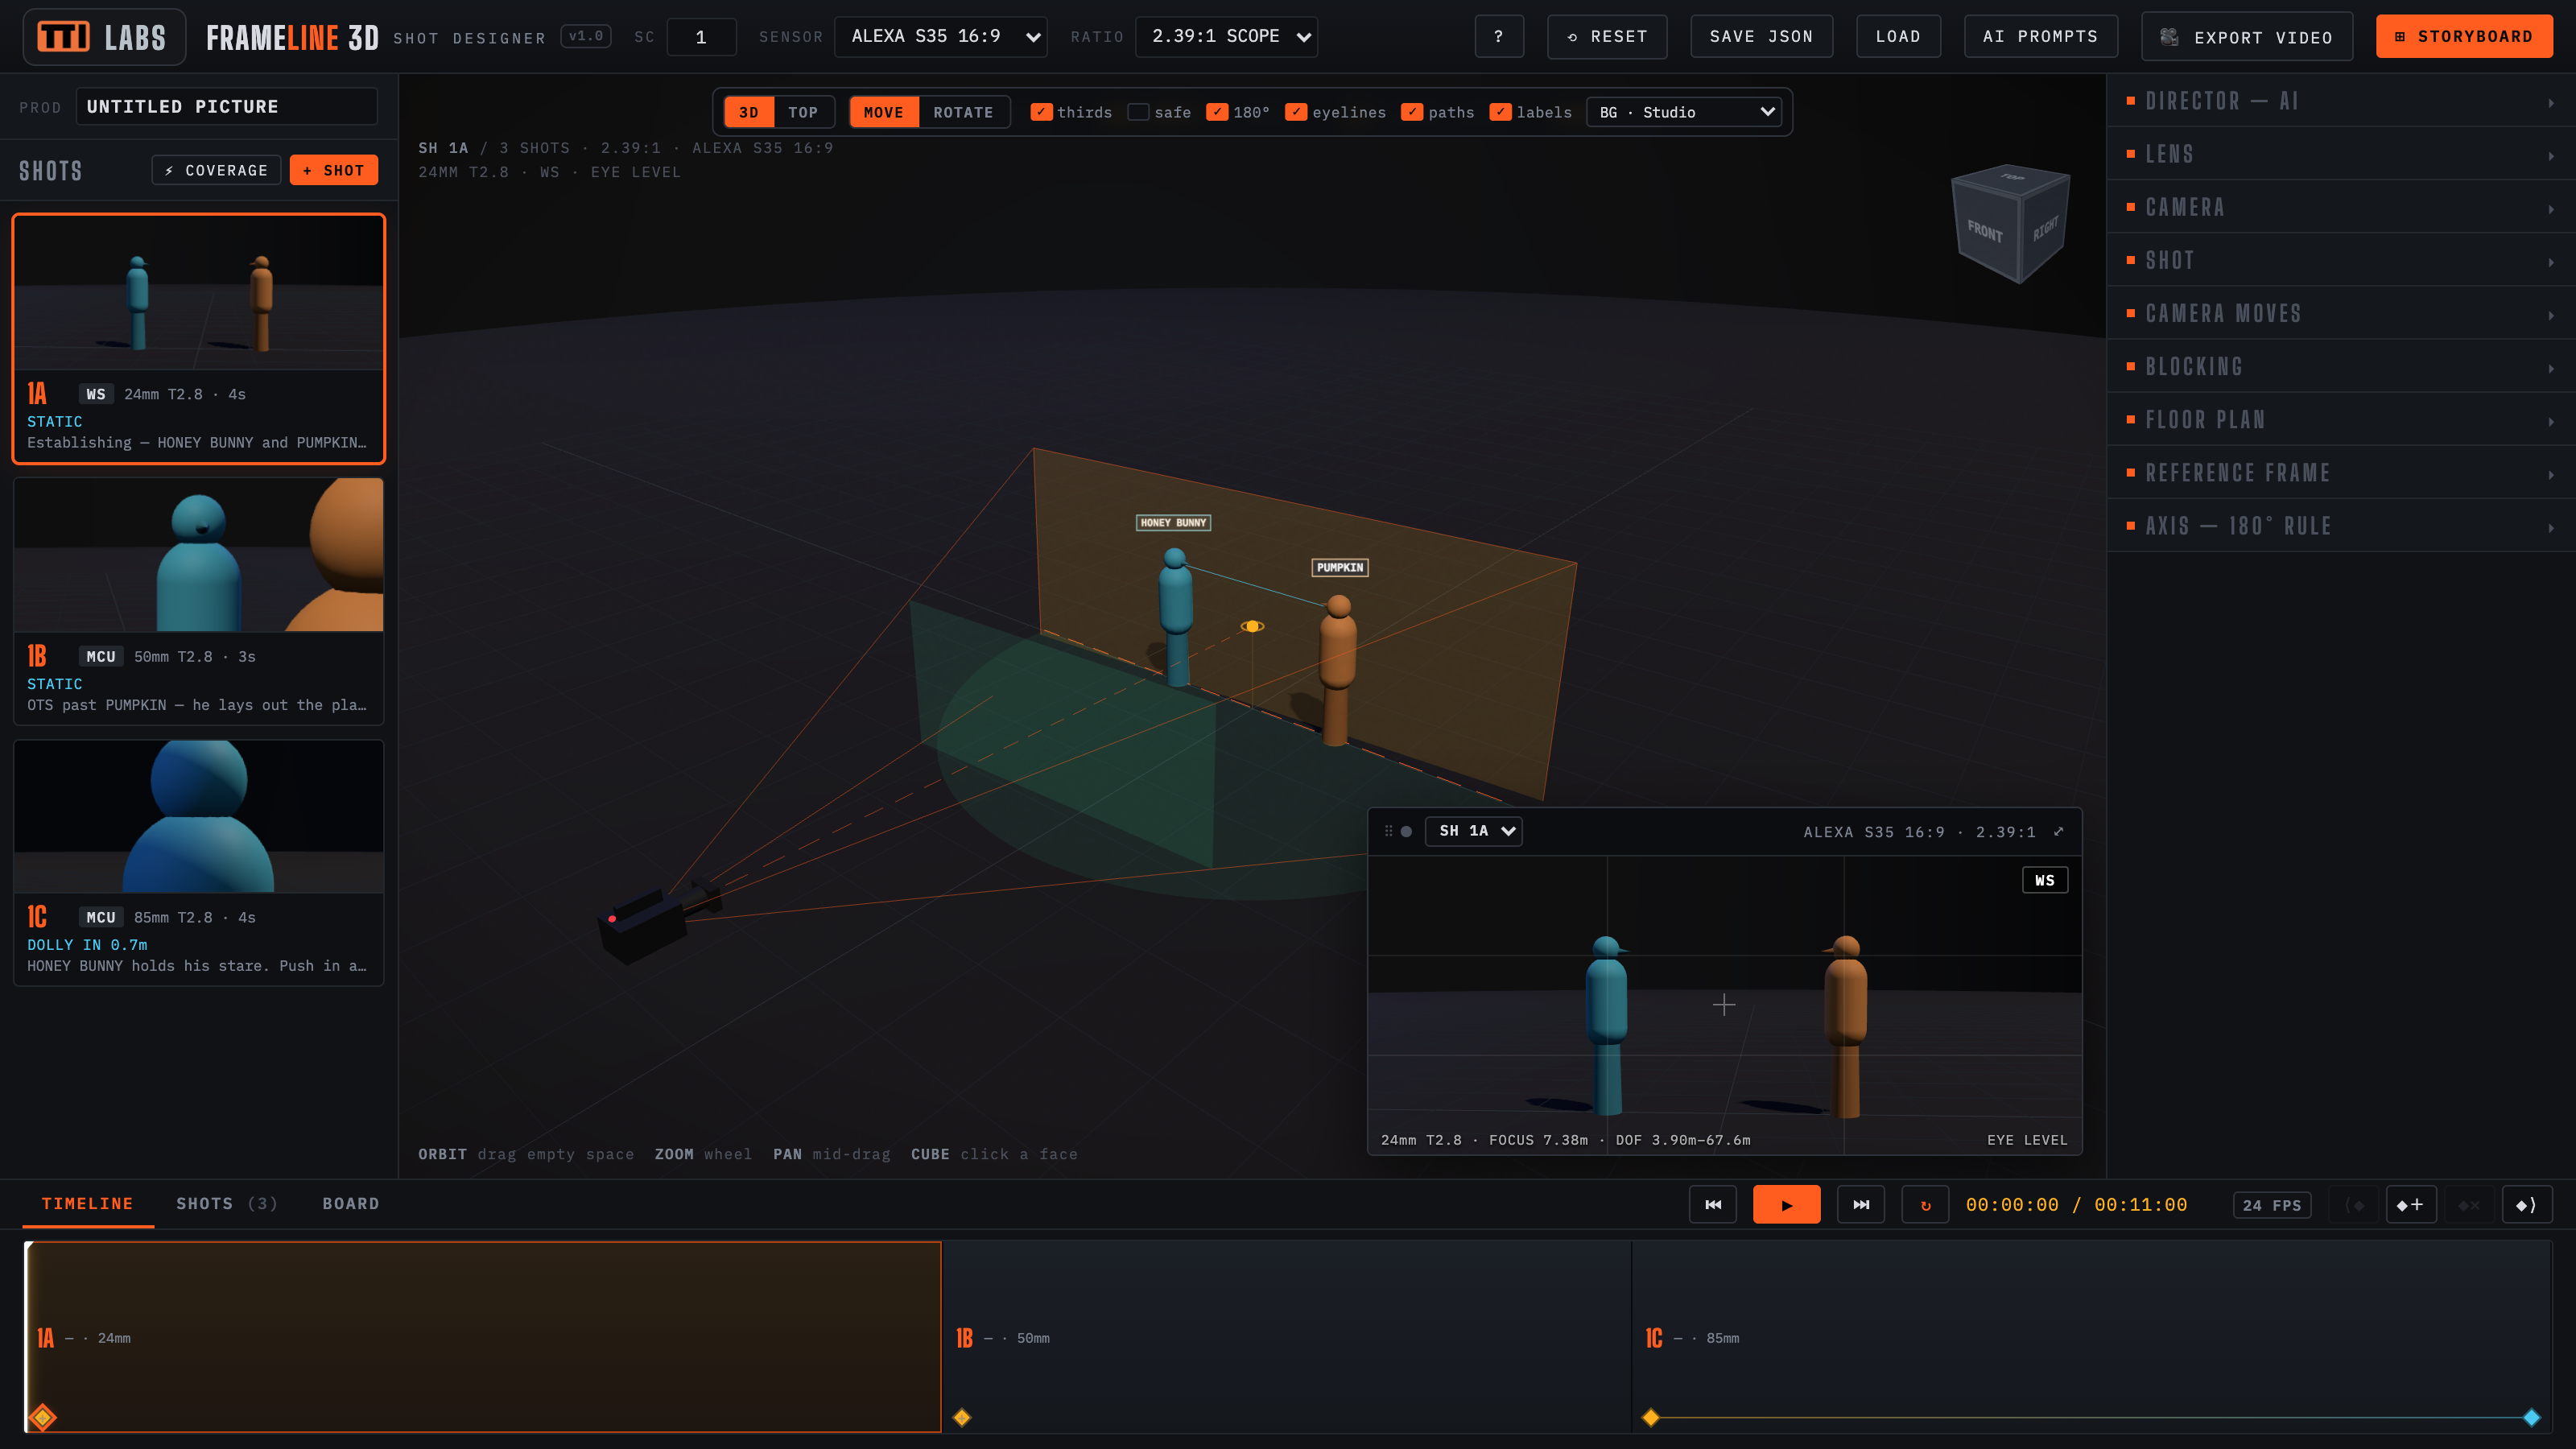Click the gray dot in camera preview header
This screenshot has width=2576, height=1449.
pyautogui.click(x=1406, y=831)
